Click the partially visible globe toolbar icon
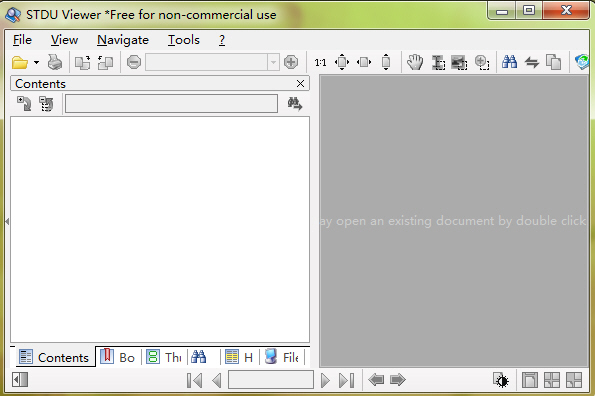595x396 pixels. [582, 62]
